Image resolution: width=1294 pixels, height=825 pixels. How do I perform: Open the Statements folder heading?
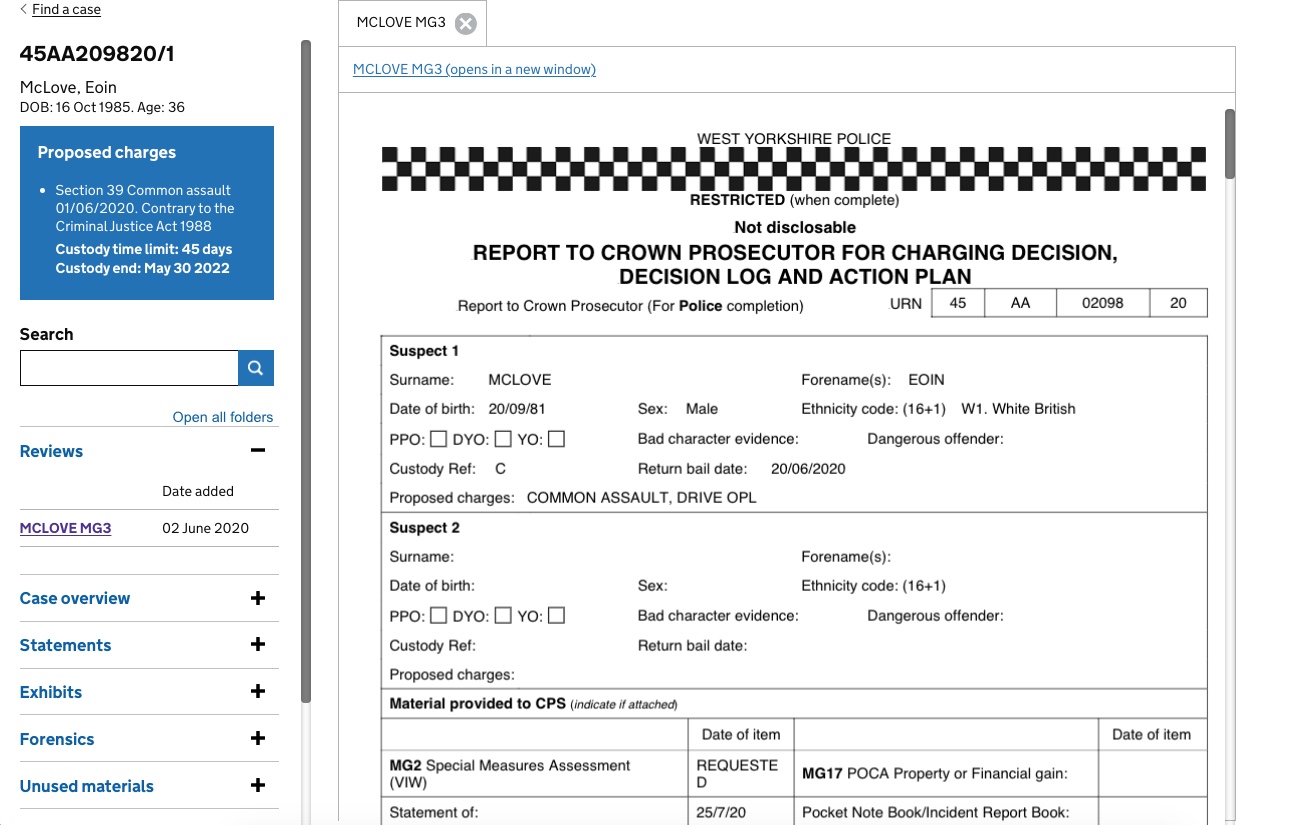point(65,645)
